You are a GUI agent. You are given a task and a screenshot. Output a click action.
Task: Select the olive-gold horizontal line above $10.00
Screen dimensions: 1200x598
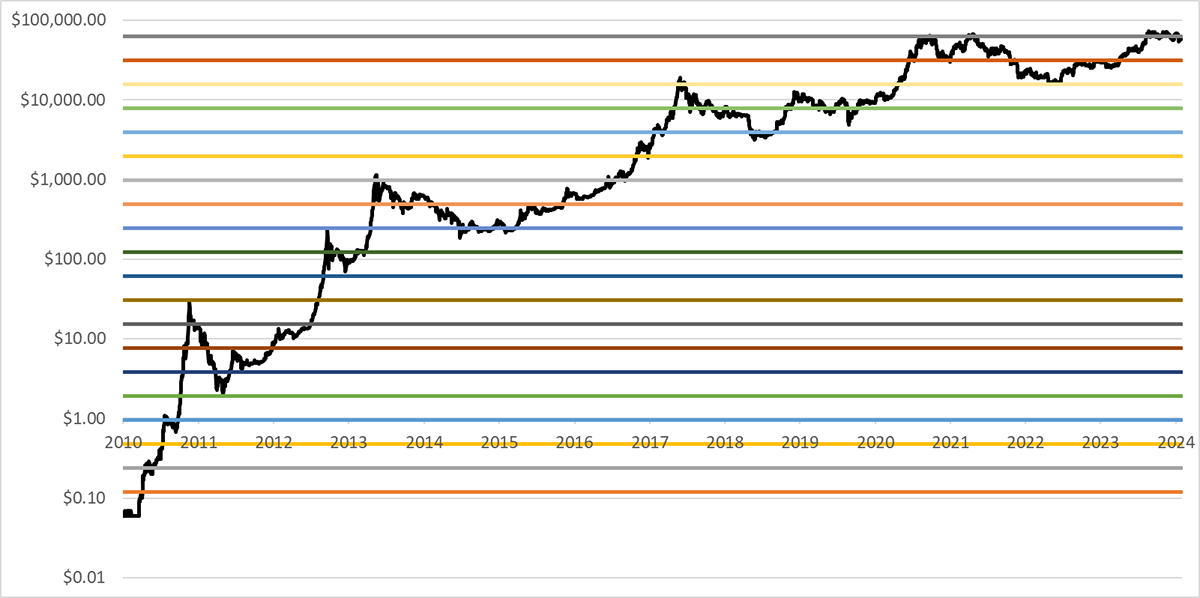click(654, 300)
